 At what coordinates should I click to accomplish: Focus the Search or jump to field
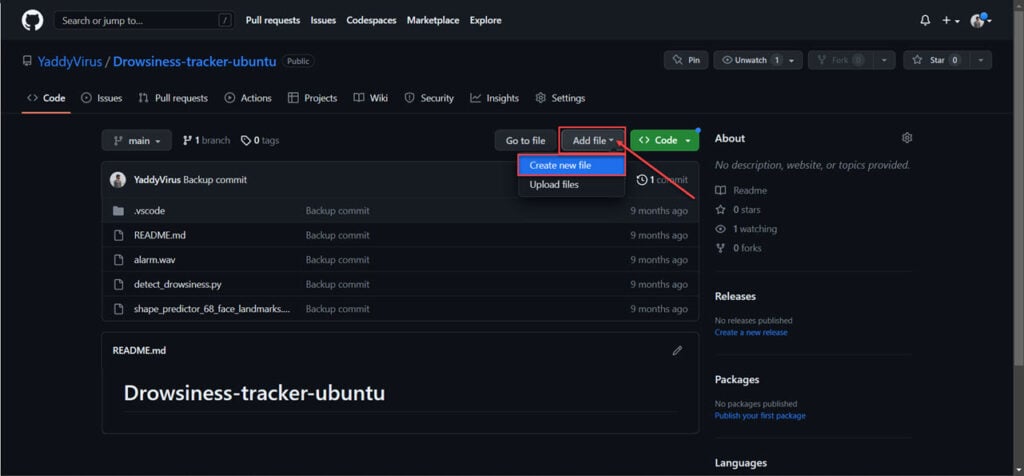tap(144, 21)
